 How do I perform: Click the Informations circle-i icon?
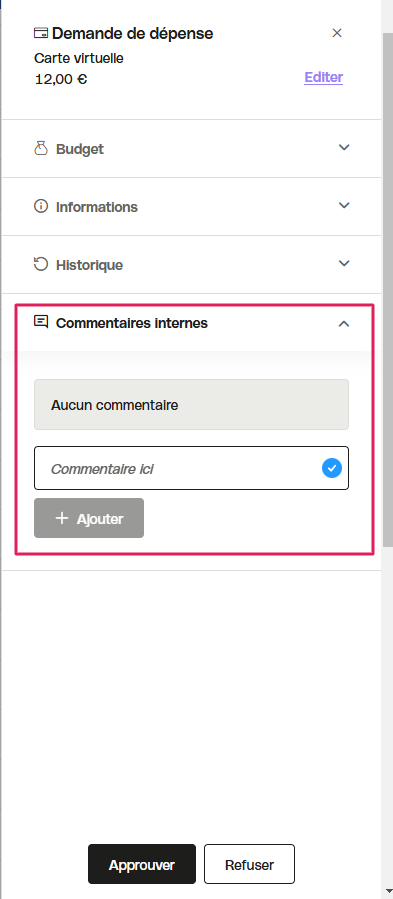tap(41, 206)
